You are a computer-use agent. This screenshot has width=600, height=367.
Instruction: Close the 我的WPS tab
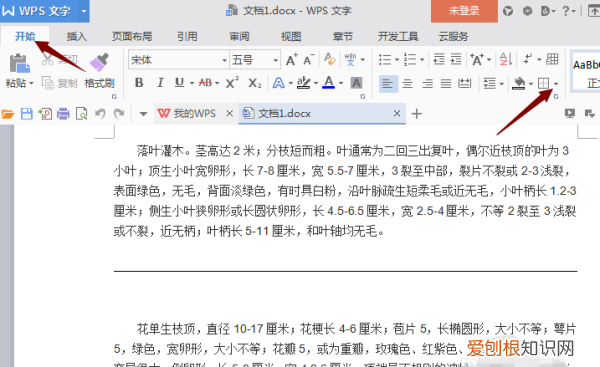click(x=230, y=113)
